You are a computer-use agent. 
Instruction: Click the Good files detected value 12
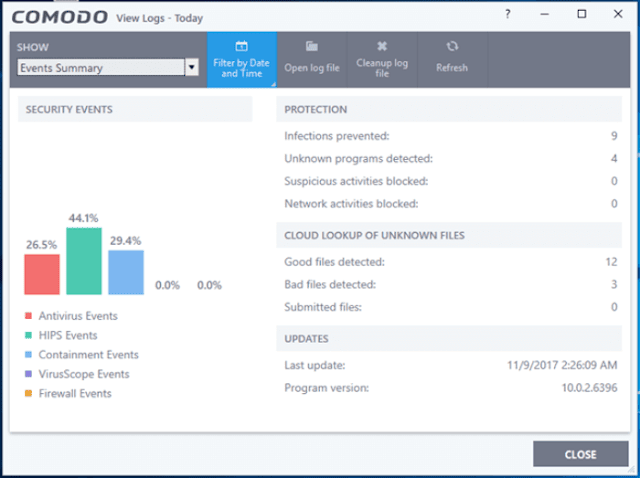pos(611,262)
